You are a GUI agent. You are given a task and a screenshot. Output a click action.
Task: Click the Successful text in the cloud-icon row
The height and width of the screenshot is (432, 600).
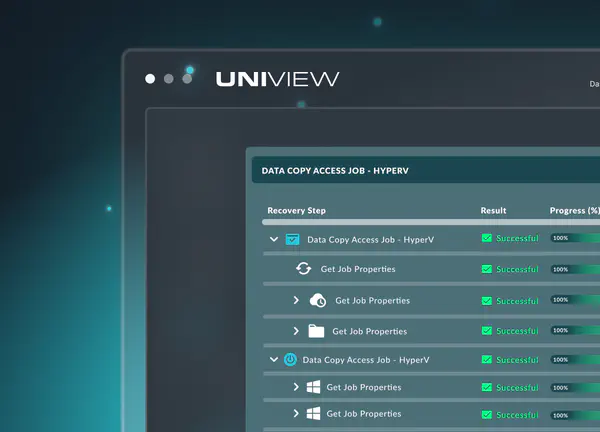(517, 301)
